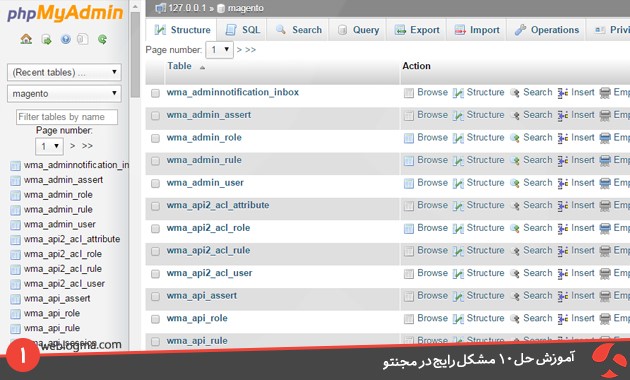Click the log out icon beside home
The height and width of the screenshot is (380, 630).
(46, 39)
